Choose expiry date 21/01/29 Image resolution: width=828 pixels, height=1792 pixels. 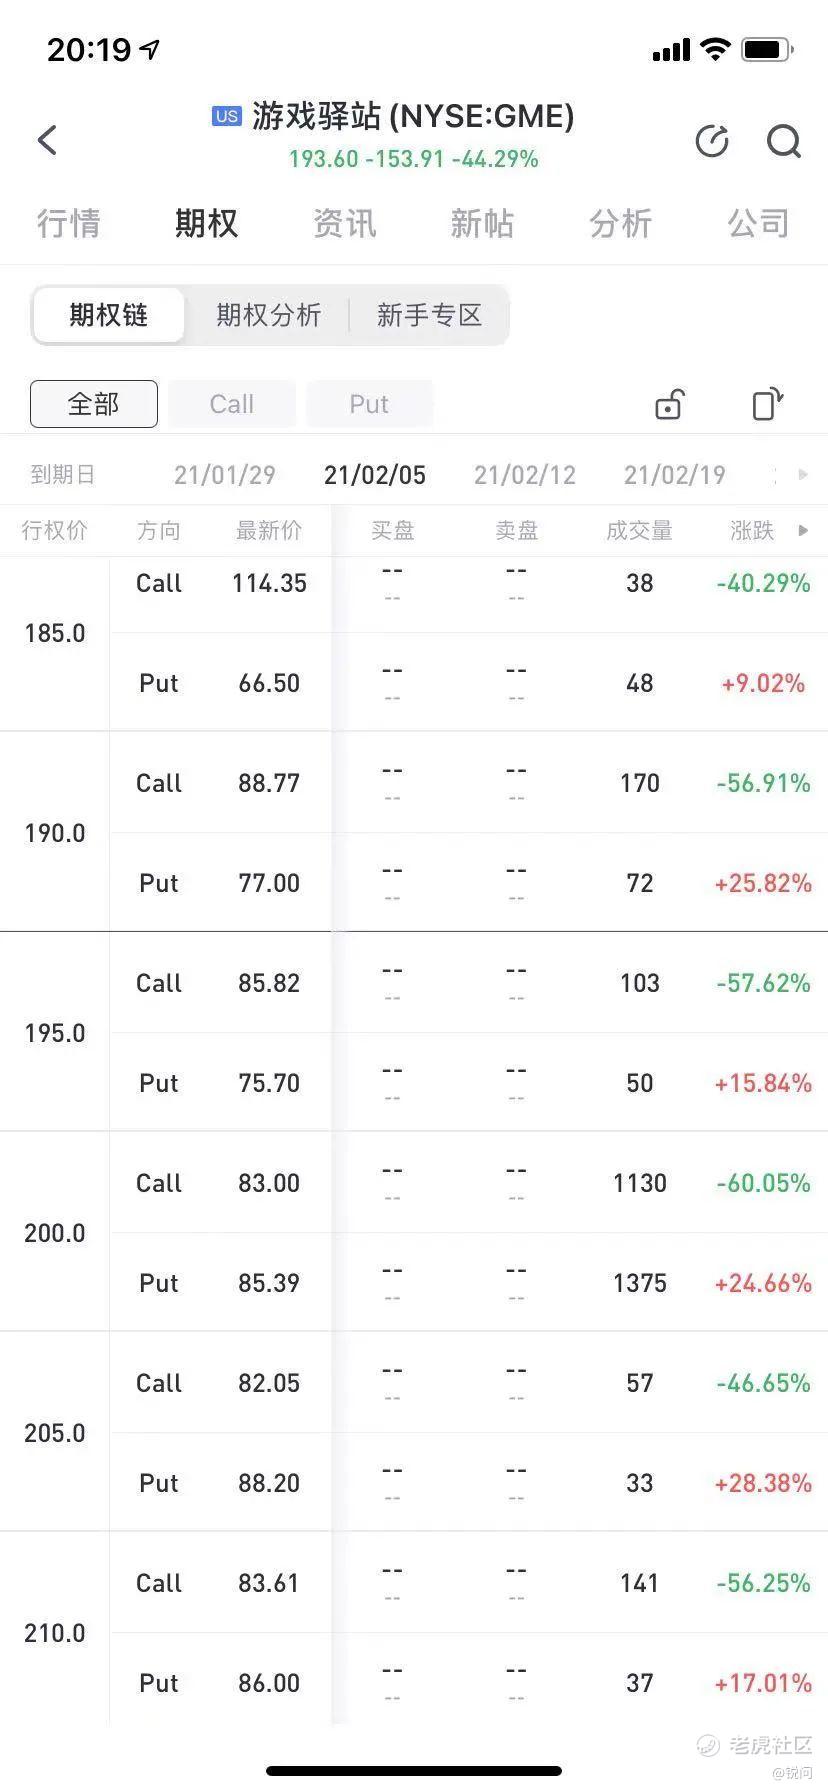pos(225,475)
